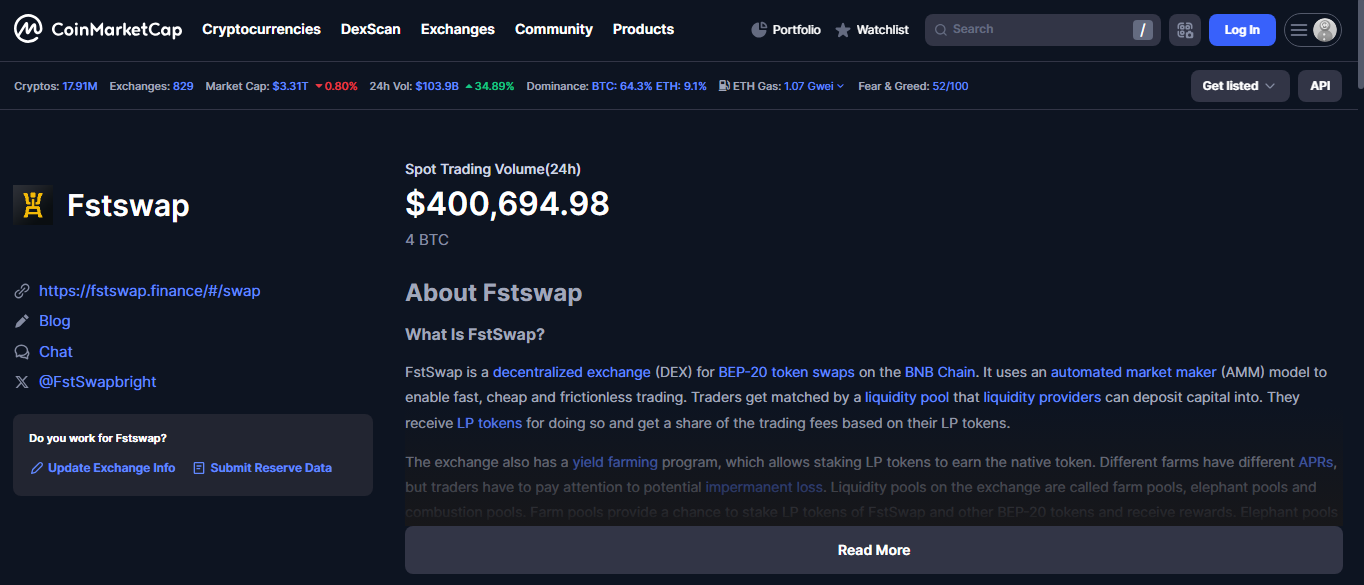Click Submit Reserve Data link
This screenshot has width=1364, height=585.
[271, 468]
